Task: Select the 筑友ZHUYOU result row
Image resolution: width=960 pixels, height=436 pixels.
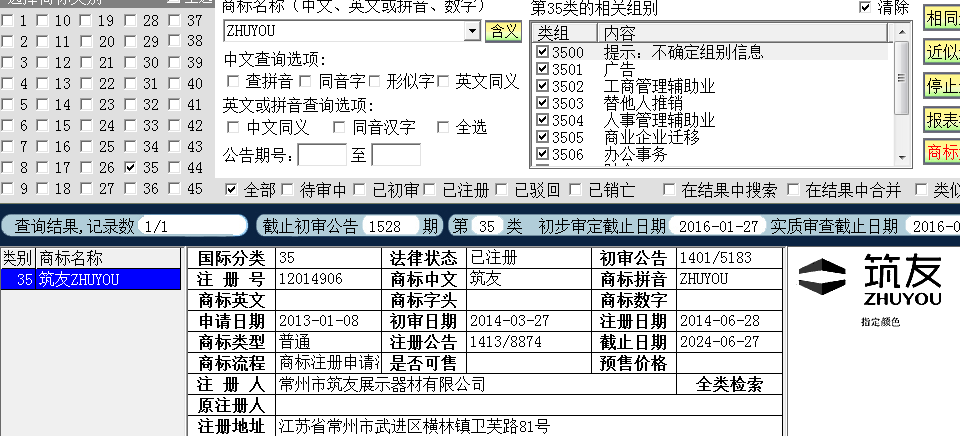Action: pyautogui.click(x=91, y=280)
